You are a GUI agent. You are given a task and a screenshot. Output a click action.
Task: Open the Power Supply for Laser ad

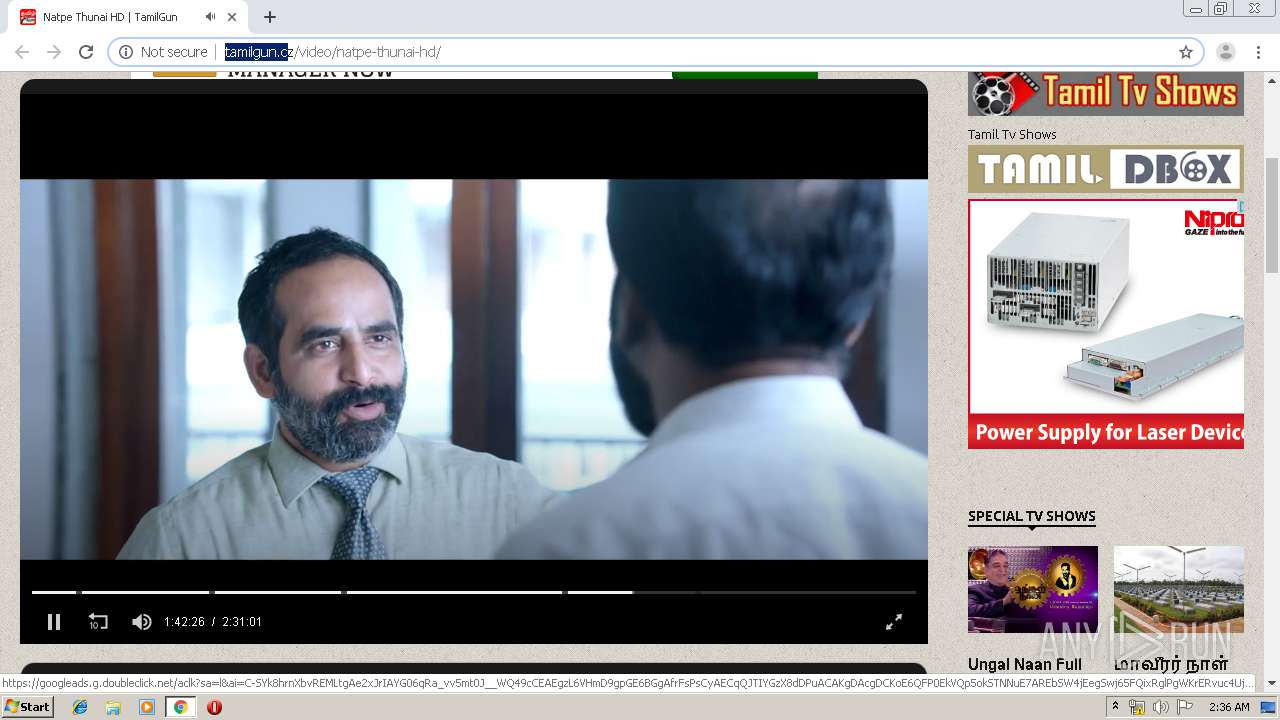tap(1106, 324)
